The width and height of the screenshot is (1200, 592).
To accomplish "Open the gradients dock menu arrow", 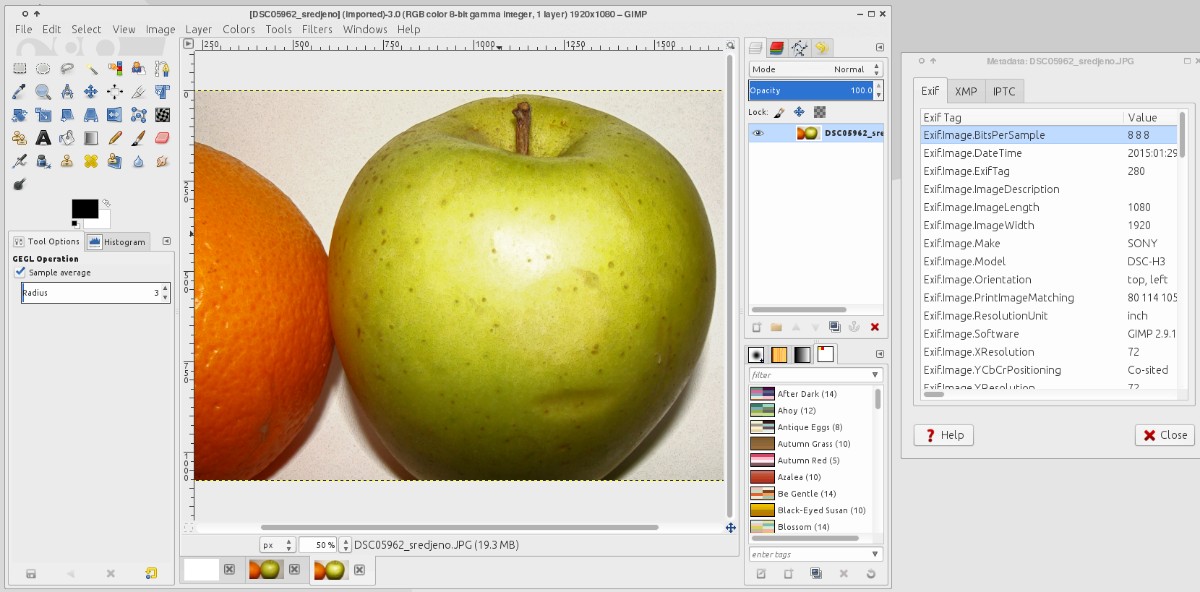I will (879, 354).
